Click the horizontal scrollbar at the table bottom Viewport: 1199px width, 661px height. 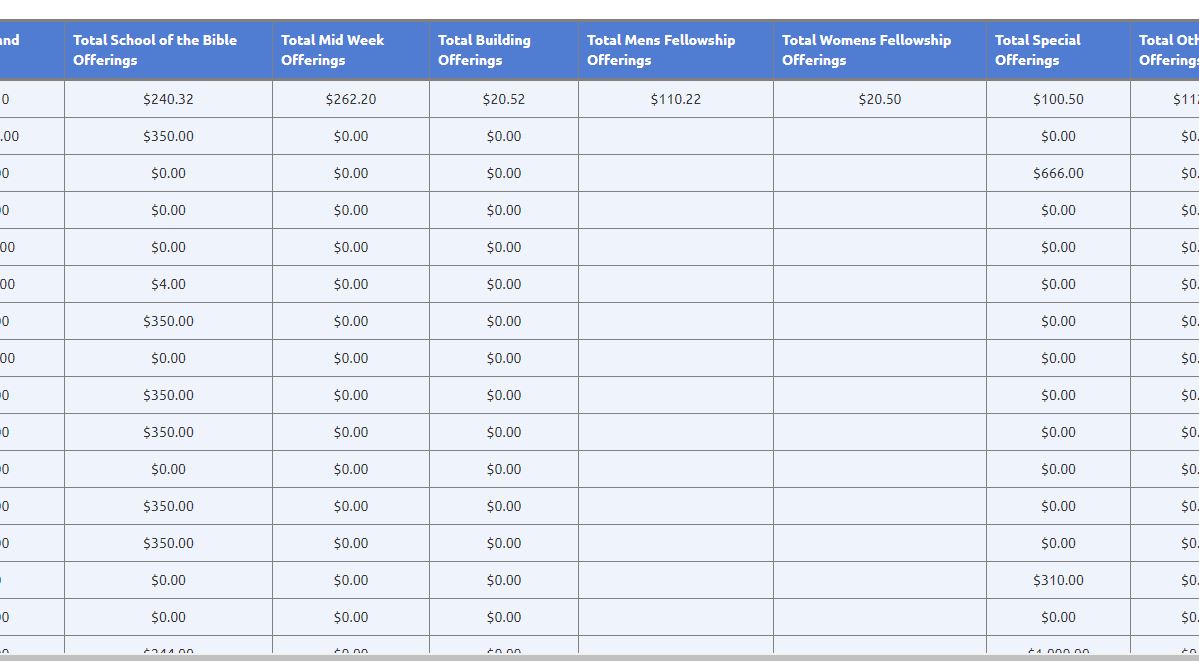click(600, 657)
